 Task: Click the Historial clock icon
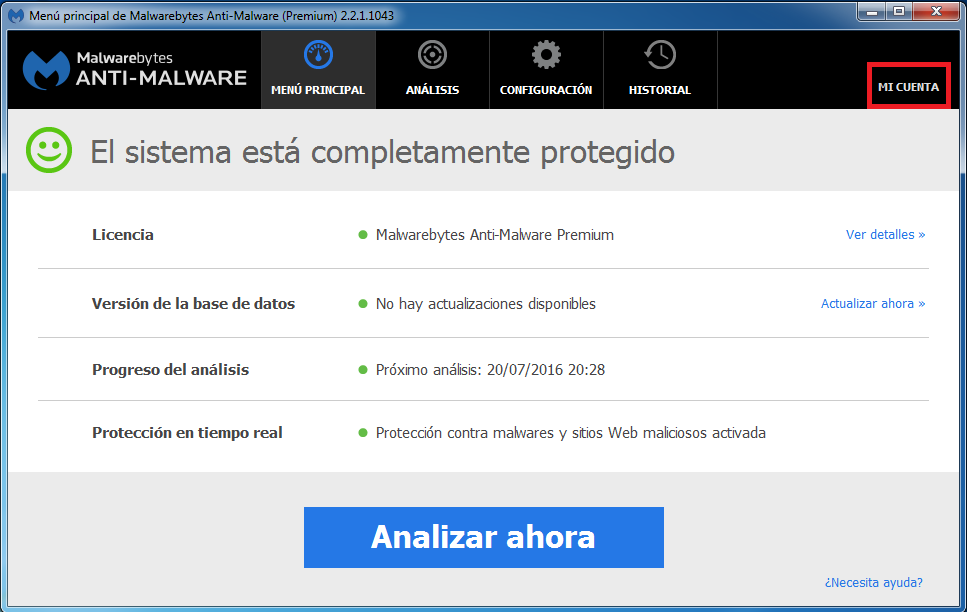pos(660,56)
